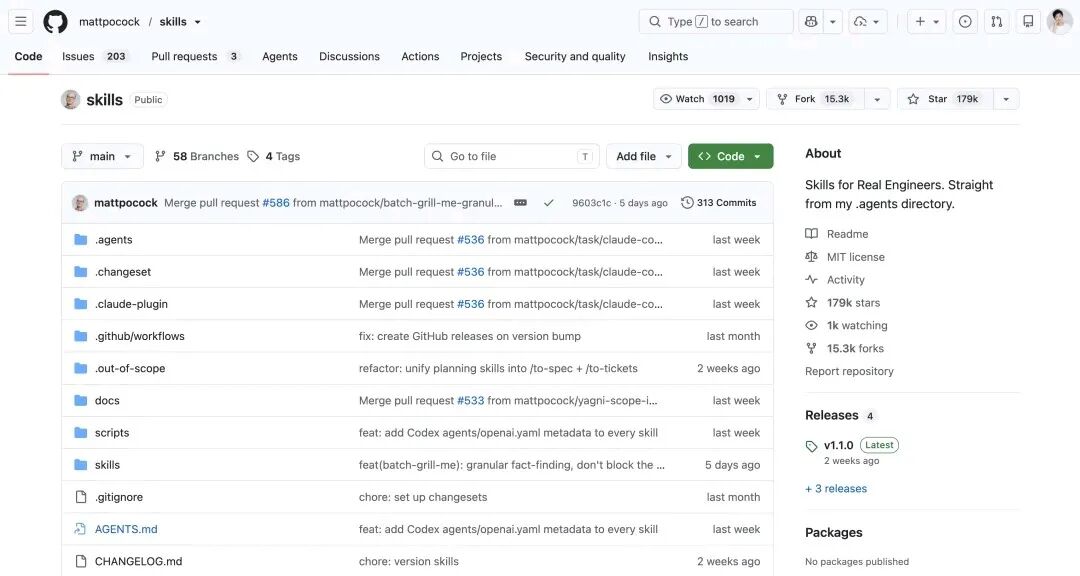Switch to the Insights tab

[x=667, y=56]
